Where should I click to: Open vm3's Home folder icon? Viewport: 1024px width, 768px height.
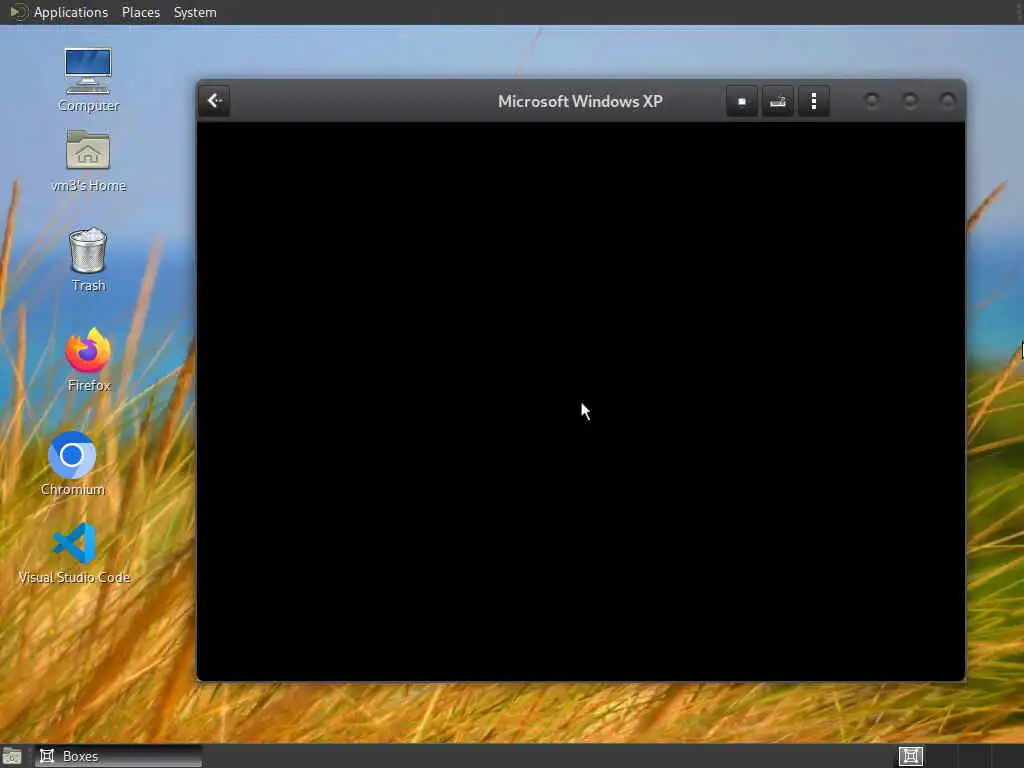pyautogui.click(x=88, y=161)
